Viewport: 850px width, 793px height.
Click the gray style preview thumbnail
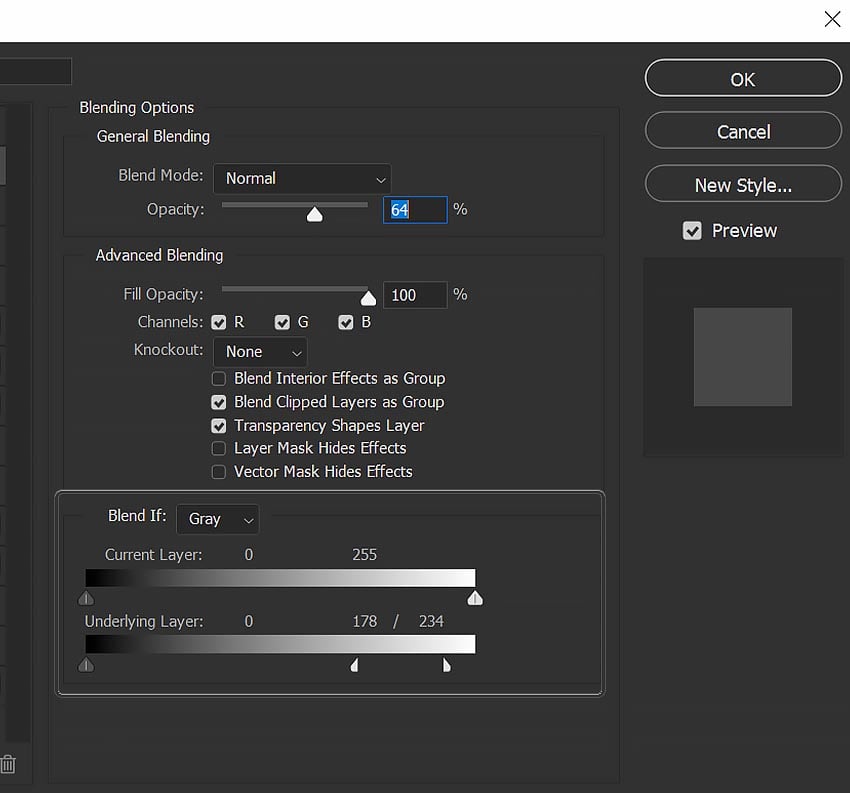743,357
